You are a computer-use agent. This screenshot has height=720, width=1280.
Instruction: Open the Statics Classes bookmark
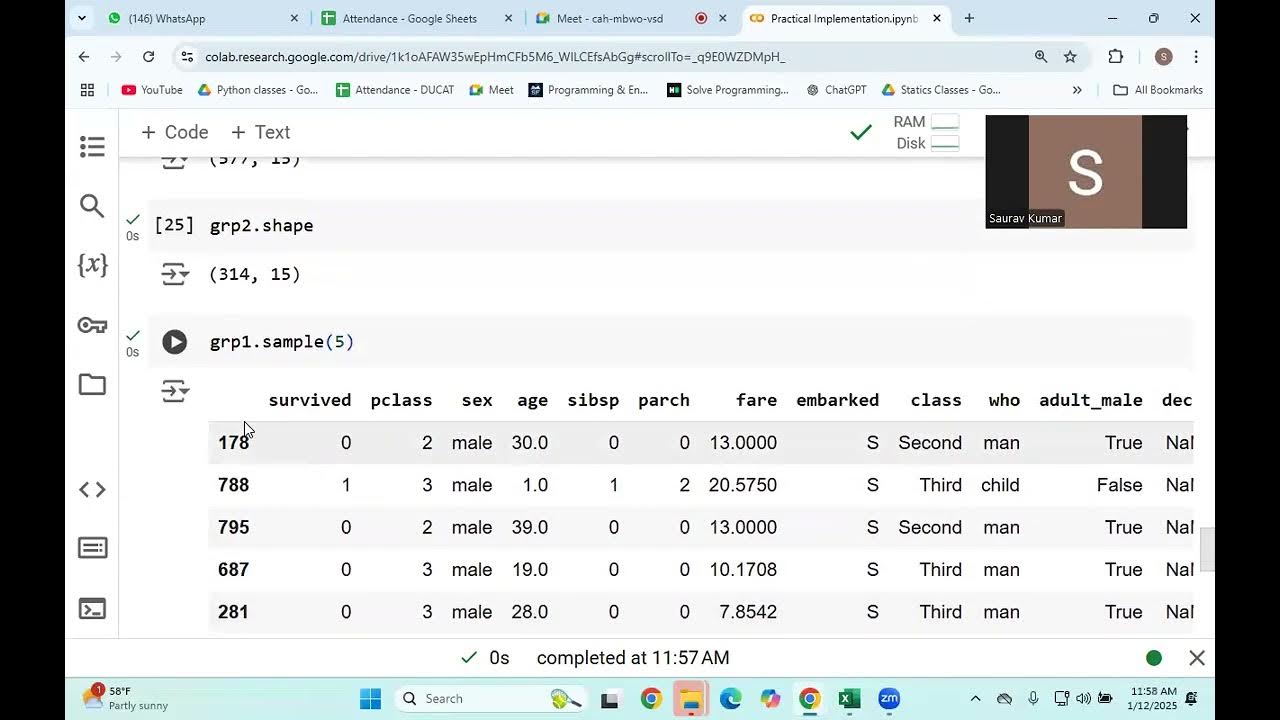[941, 90]
